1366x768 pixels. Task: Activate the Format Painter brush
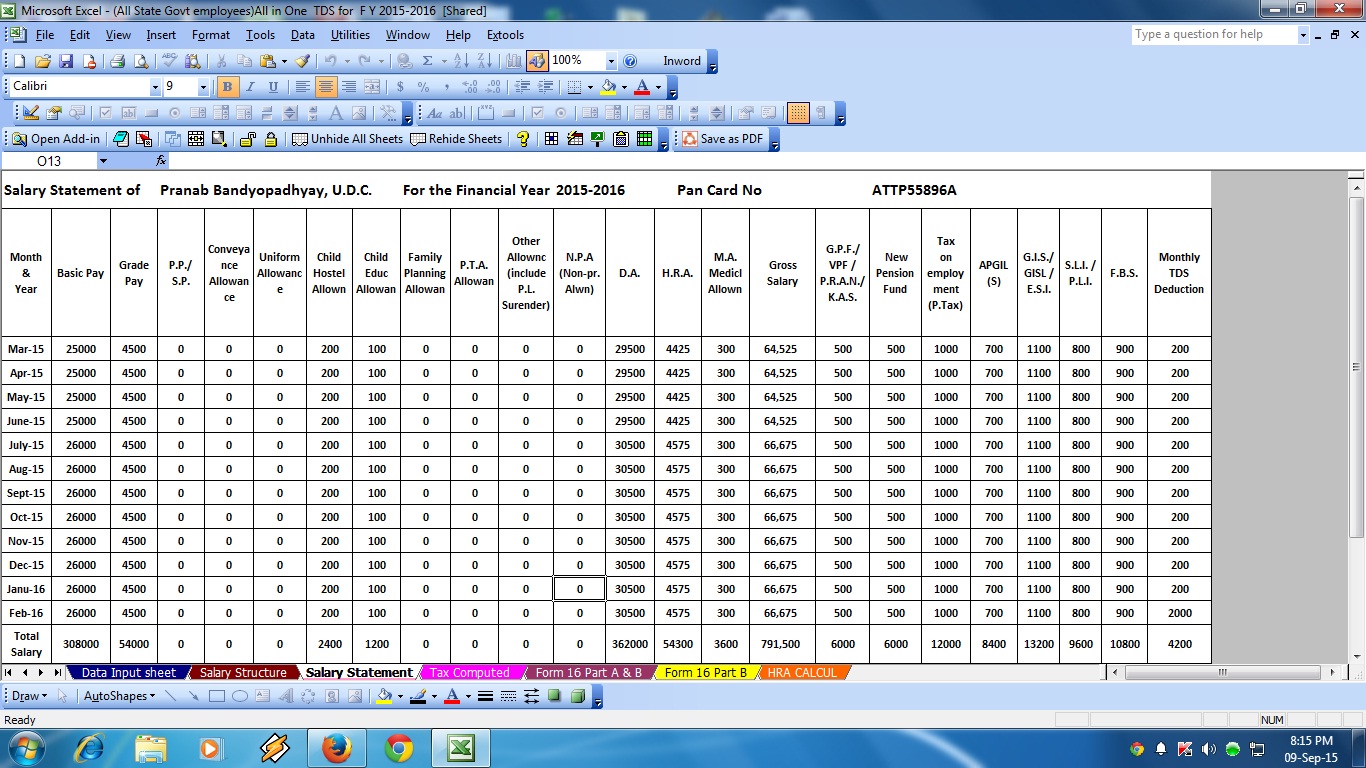coord(303,61)
